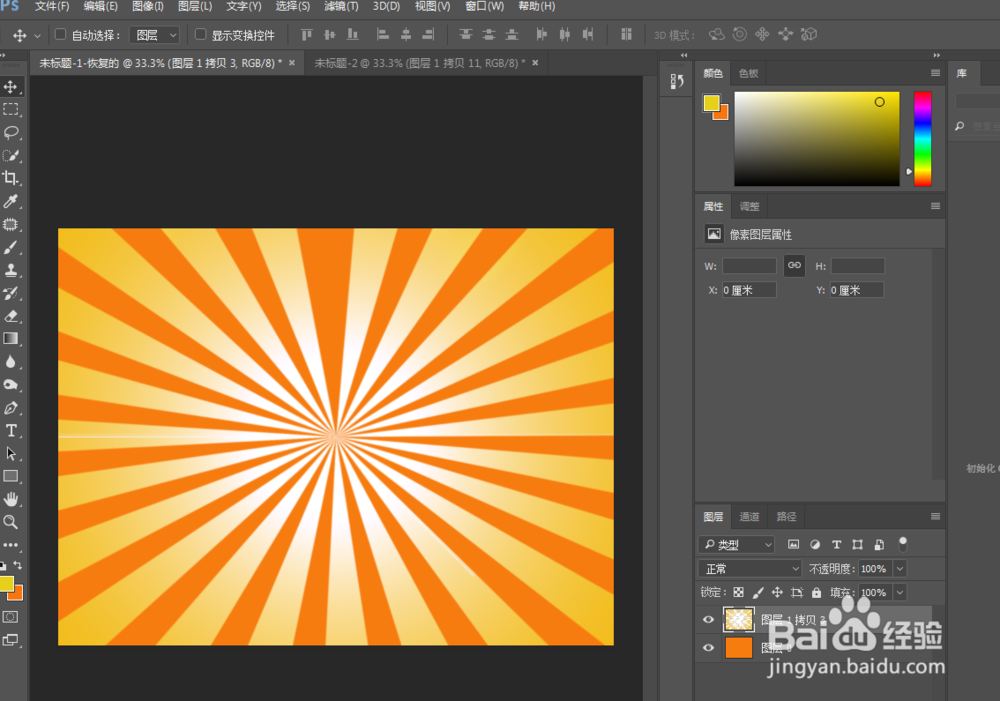Open the 类型 layer filter dropdown

737,544
